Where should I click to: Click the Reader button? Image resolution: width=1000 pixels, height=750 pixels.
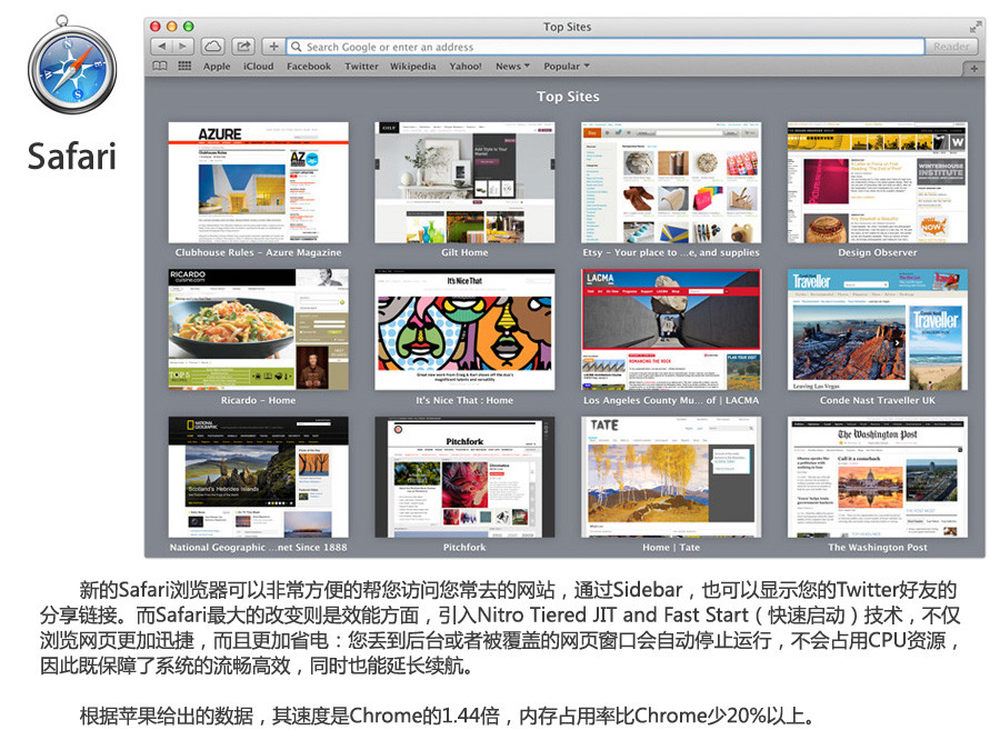(951, 47)
